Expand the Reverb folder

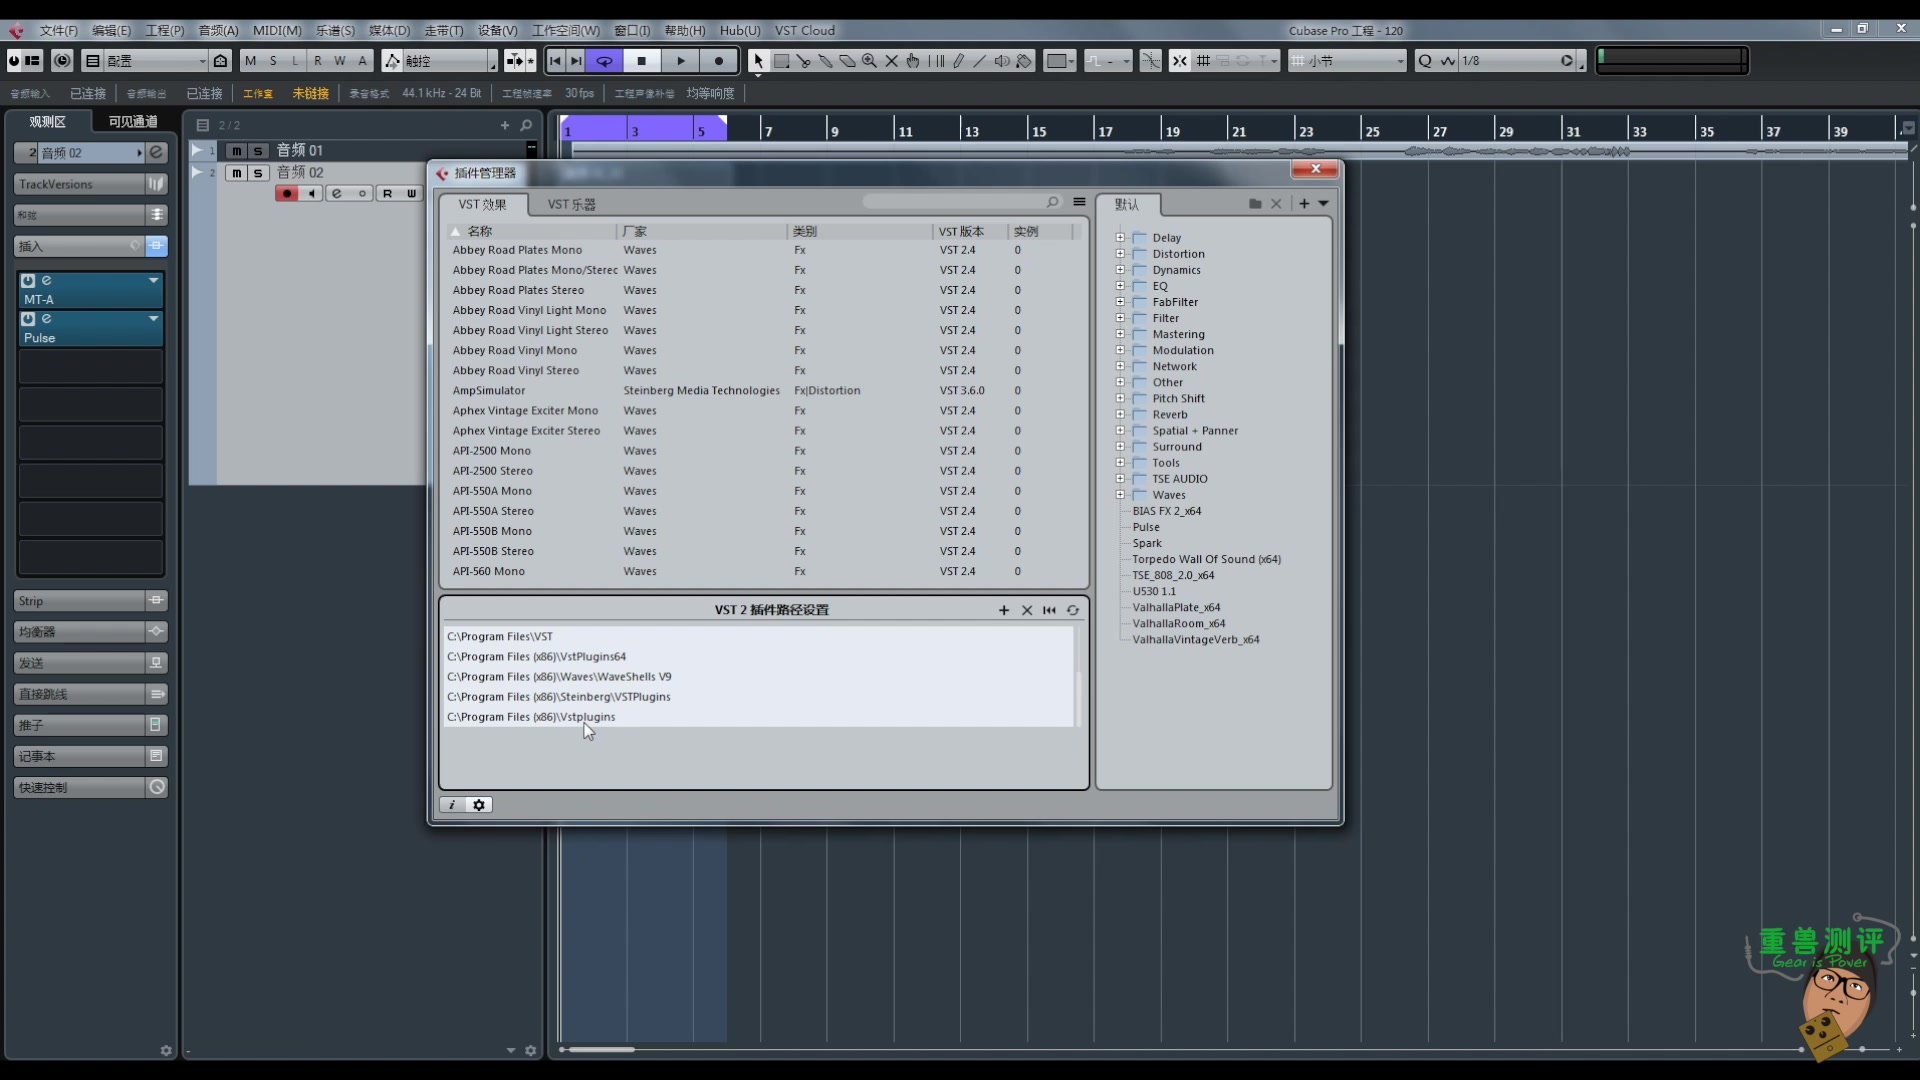point(1120,414)
